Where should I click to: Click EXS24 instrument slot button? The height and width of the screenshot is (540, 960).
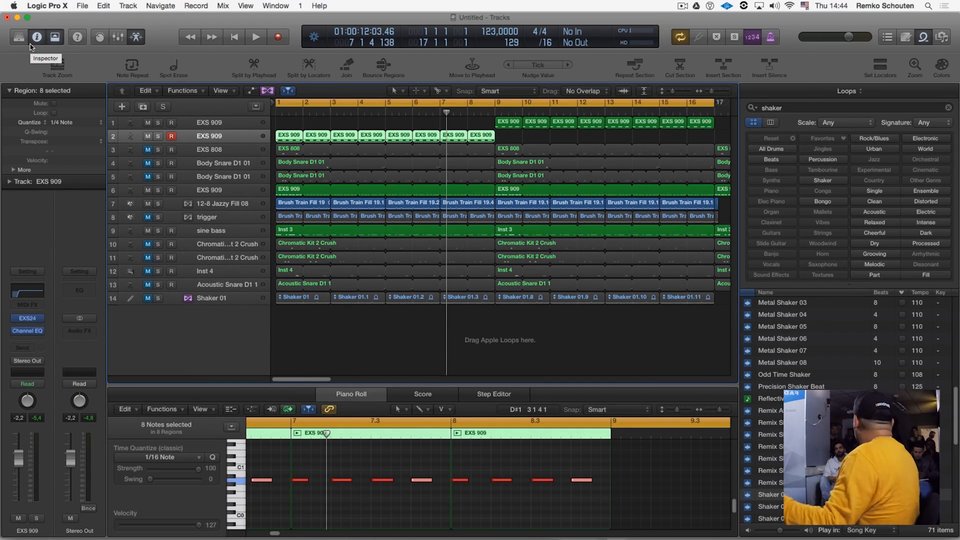pyautogui.click(x=27, y=318)
